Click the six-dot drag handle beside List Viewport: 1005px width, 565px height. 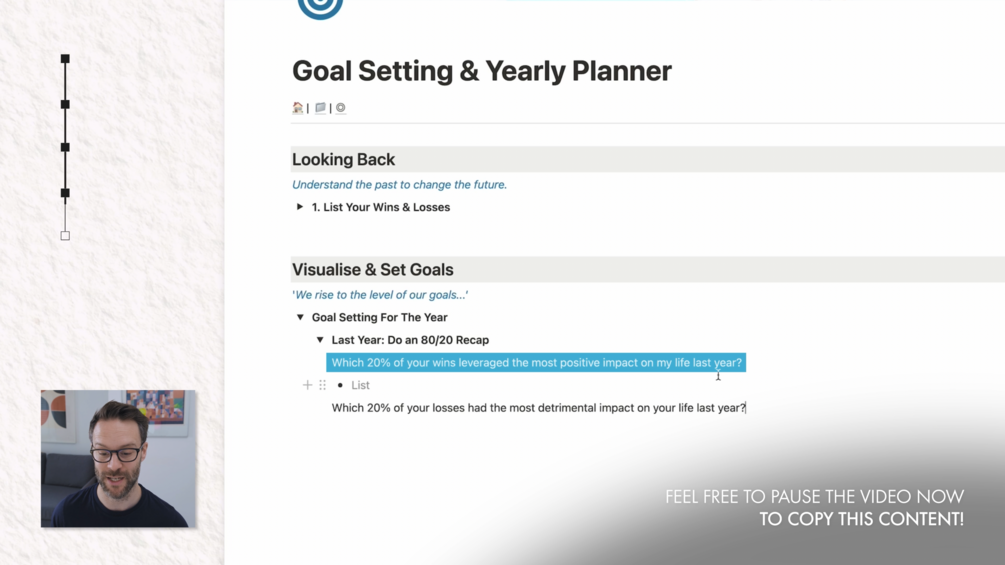[322, 385]
